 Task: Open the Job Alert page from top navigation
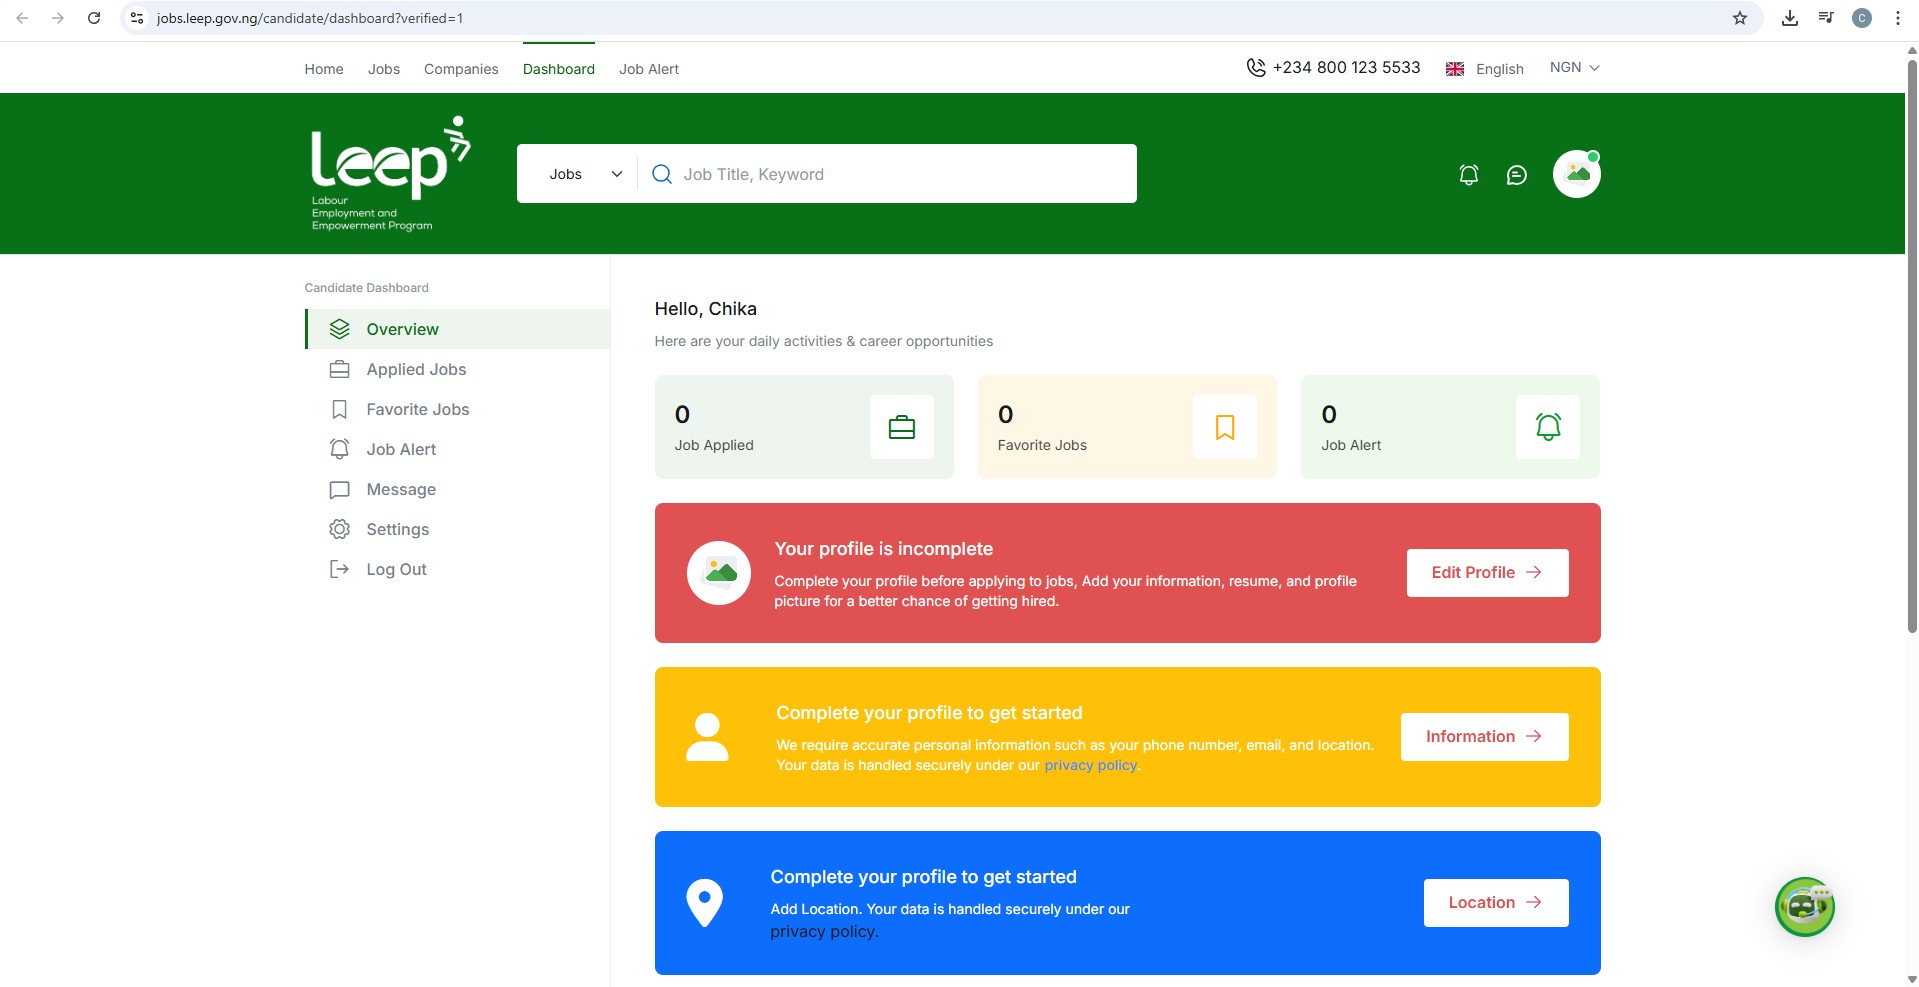tap(648, 69)
